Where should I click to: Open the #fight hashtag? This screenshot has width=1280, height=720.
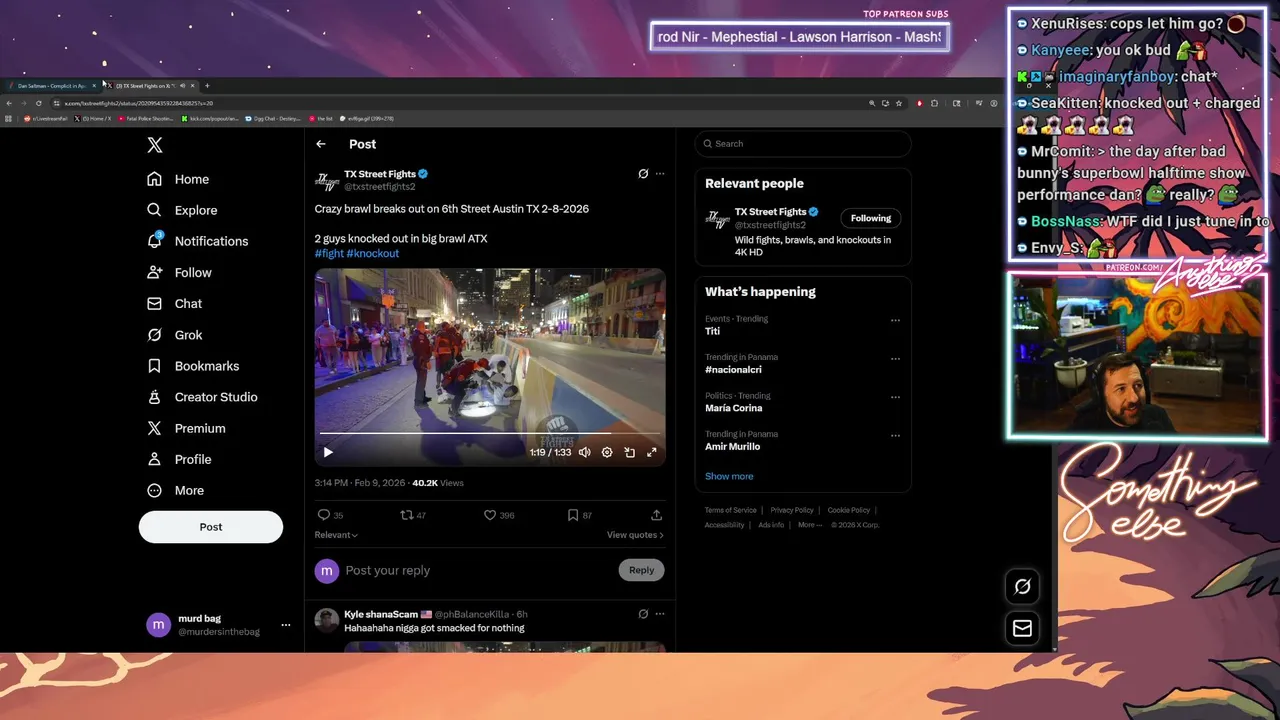click(329, 253)
